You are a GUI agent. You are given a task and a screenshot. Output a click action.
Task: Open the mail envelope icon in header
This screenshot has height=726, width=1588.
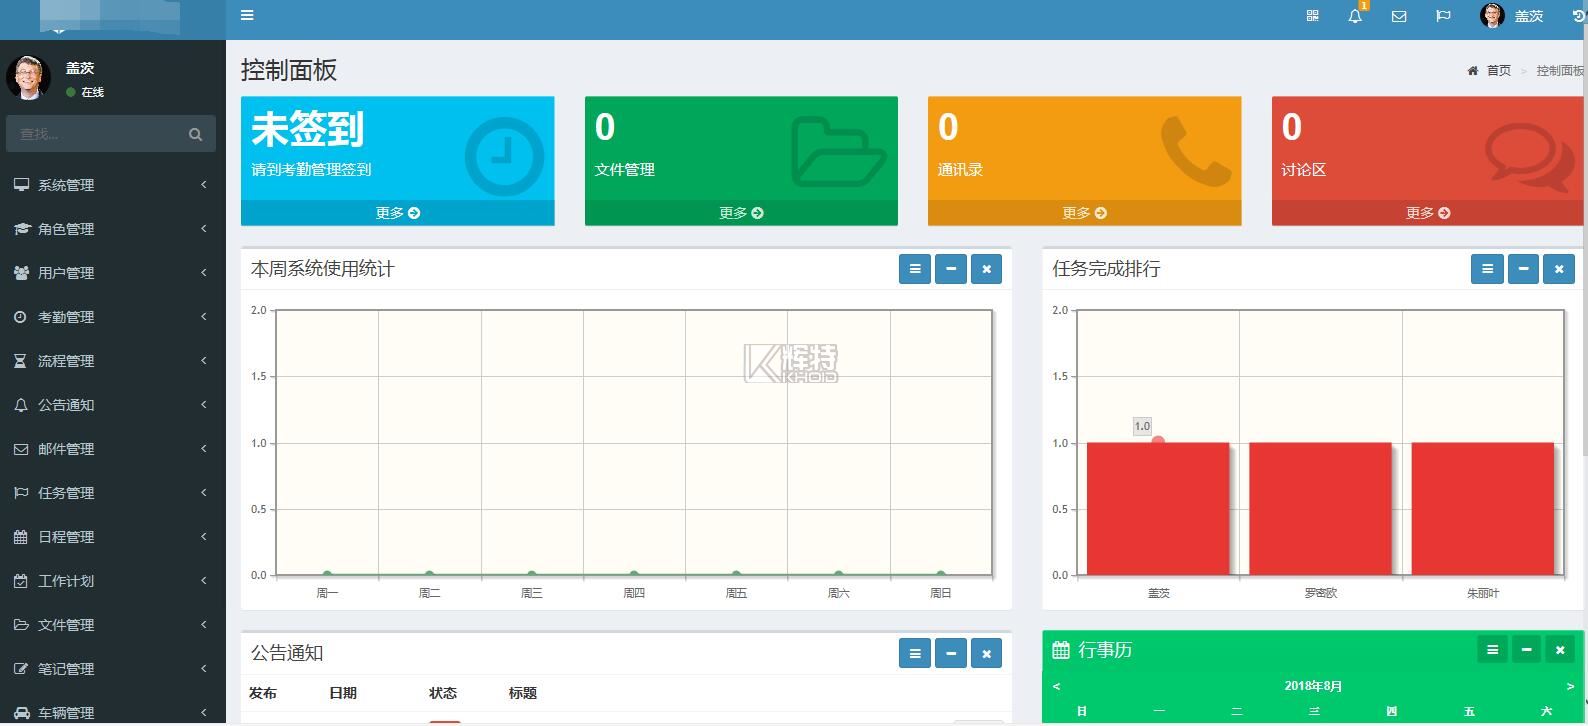point(1399,16)
